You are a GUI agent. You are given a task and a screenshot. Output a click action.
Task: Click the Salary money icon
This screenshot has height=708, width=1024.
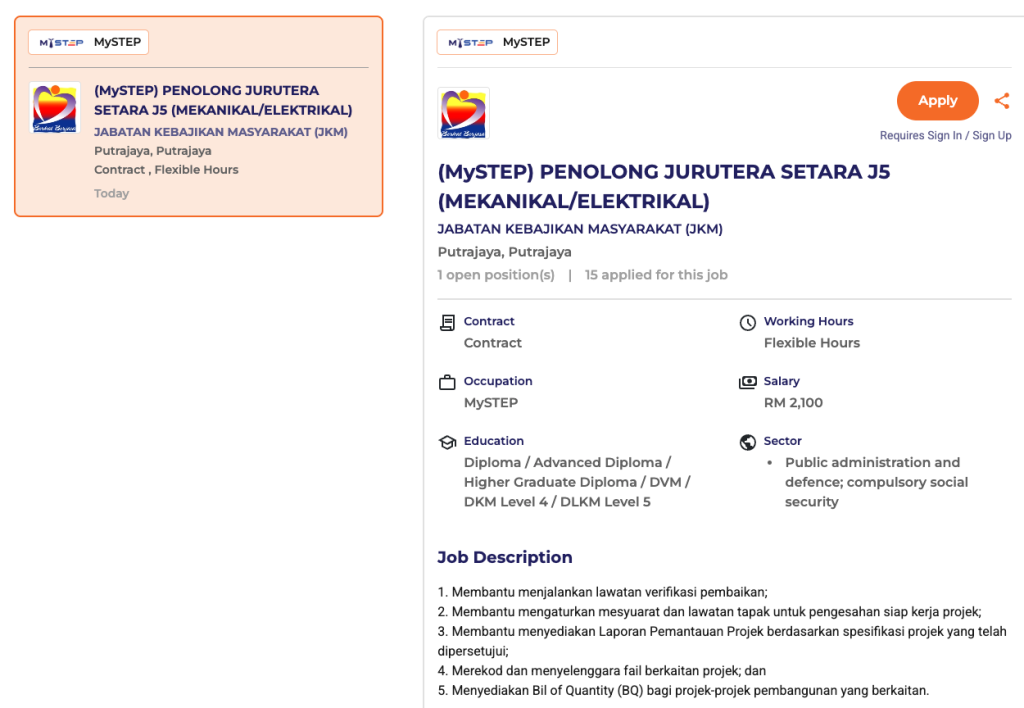coord(747,382)
